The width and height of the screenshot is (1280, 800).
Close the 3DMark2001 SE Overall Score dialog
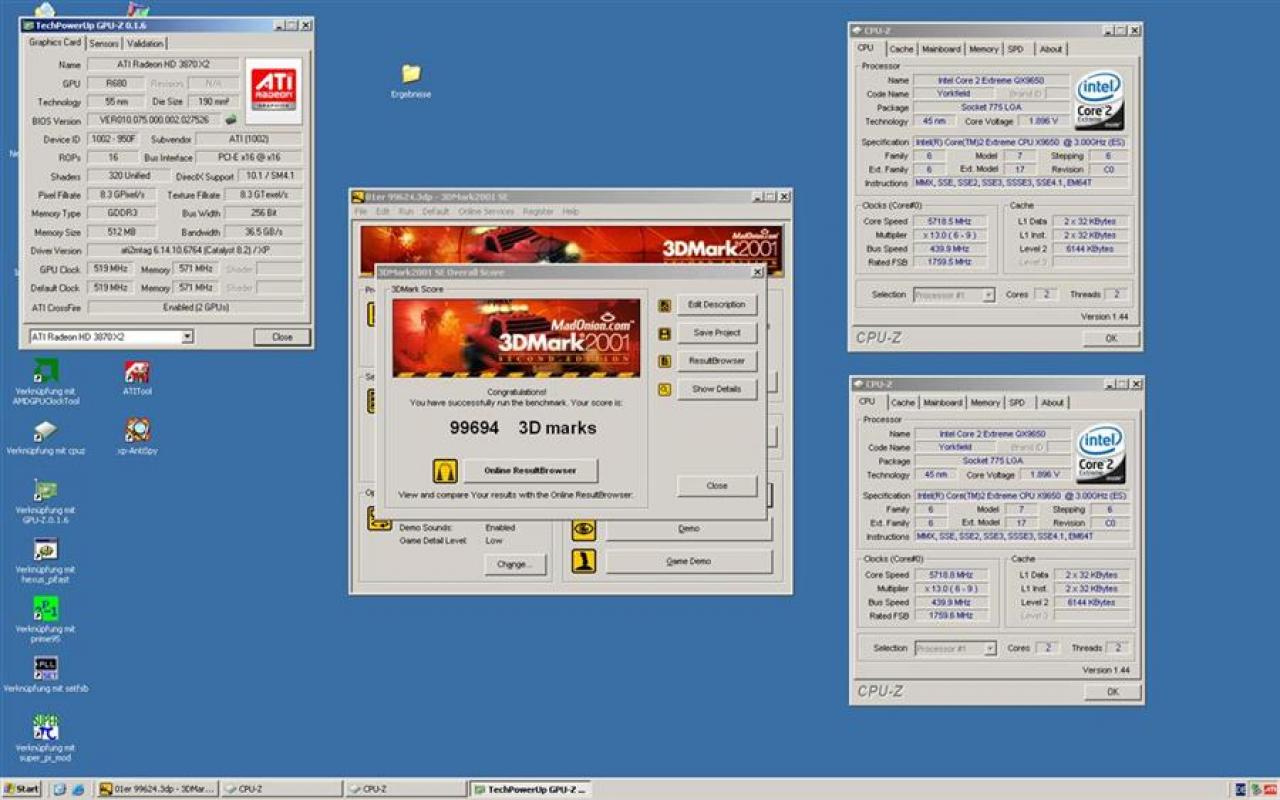(757, 272)
